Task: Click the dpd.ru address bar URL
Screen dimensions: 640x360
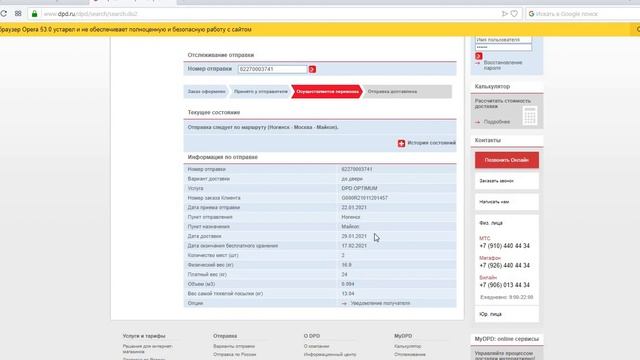Action: coord(90,14)
